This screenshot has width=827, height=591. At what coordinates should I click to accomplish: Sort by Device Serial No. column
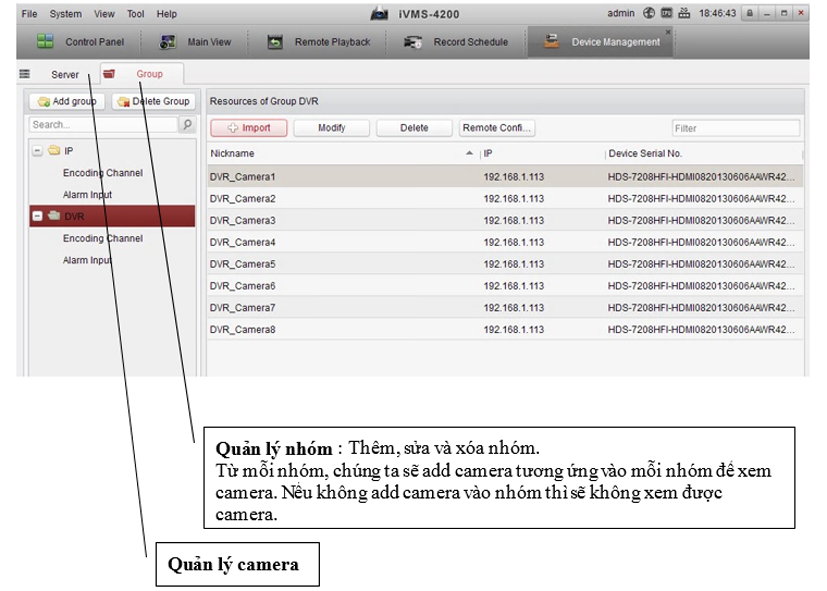pos(645,153)
